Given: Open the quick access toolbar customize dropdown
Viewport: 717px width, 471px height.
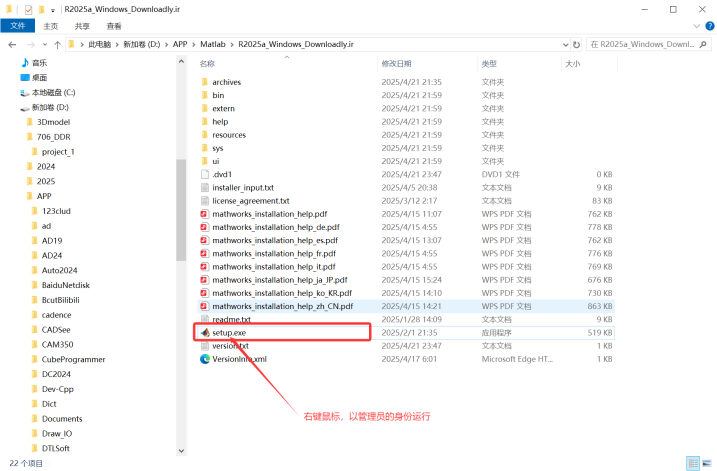Looking at the screenshot, I should click(53, 10).
